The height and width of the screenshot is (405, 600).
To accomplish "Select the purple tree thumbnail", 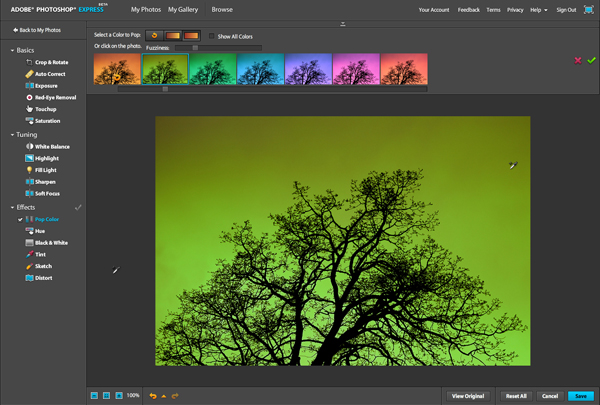I will click(x=308, y=69).
